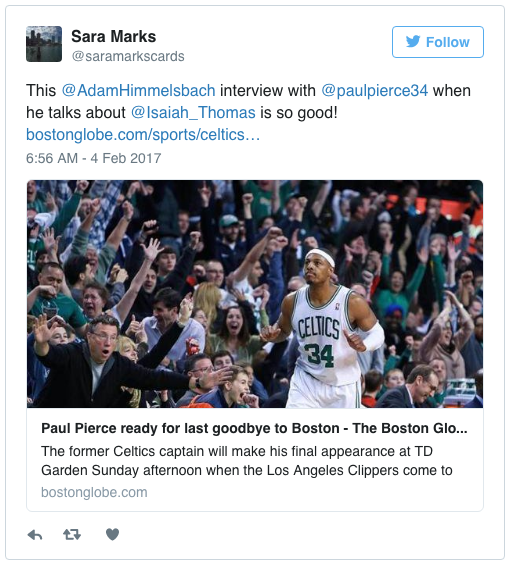Follow Sara Marks

[x=438, y=42]
